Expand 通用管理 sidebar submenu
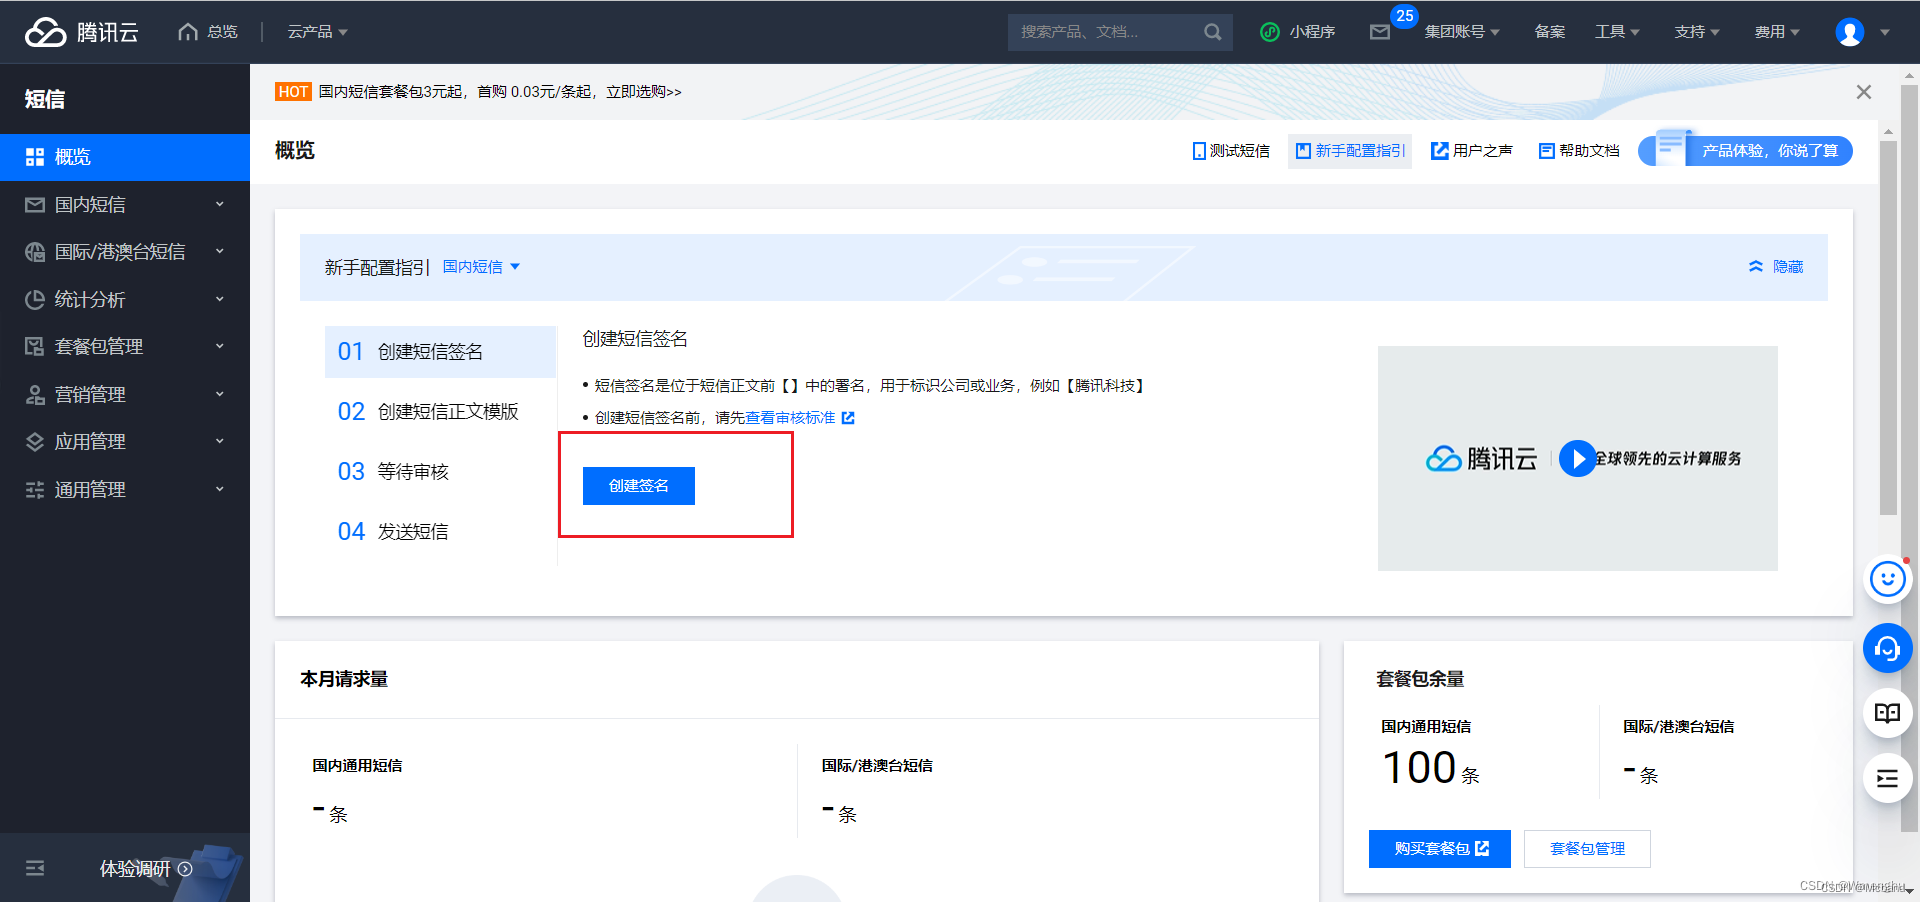1920x902 pixels. (220, 489)
